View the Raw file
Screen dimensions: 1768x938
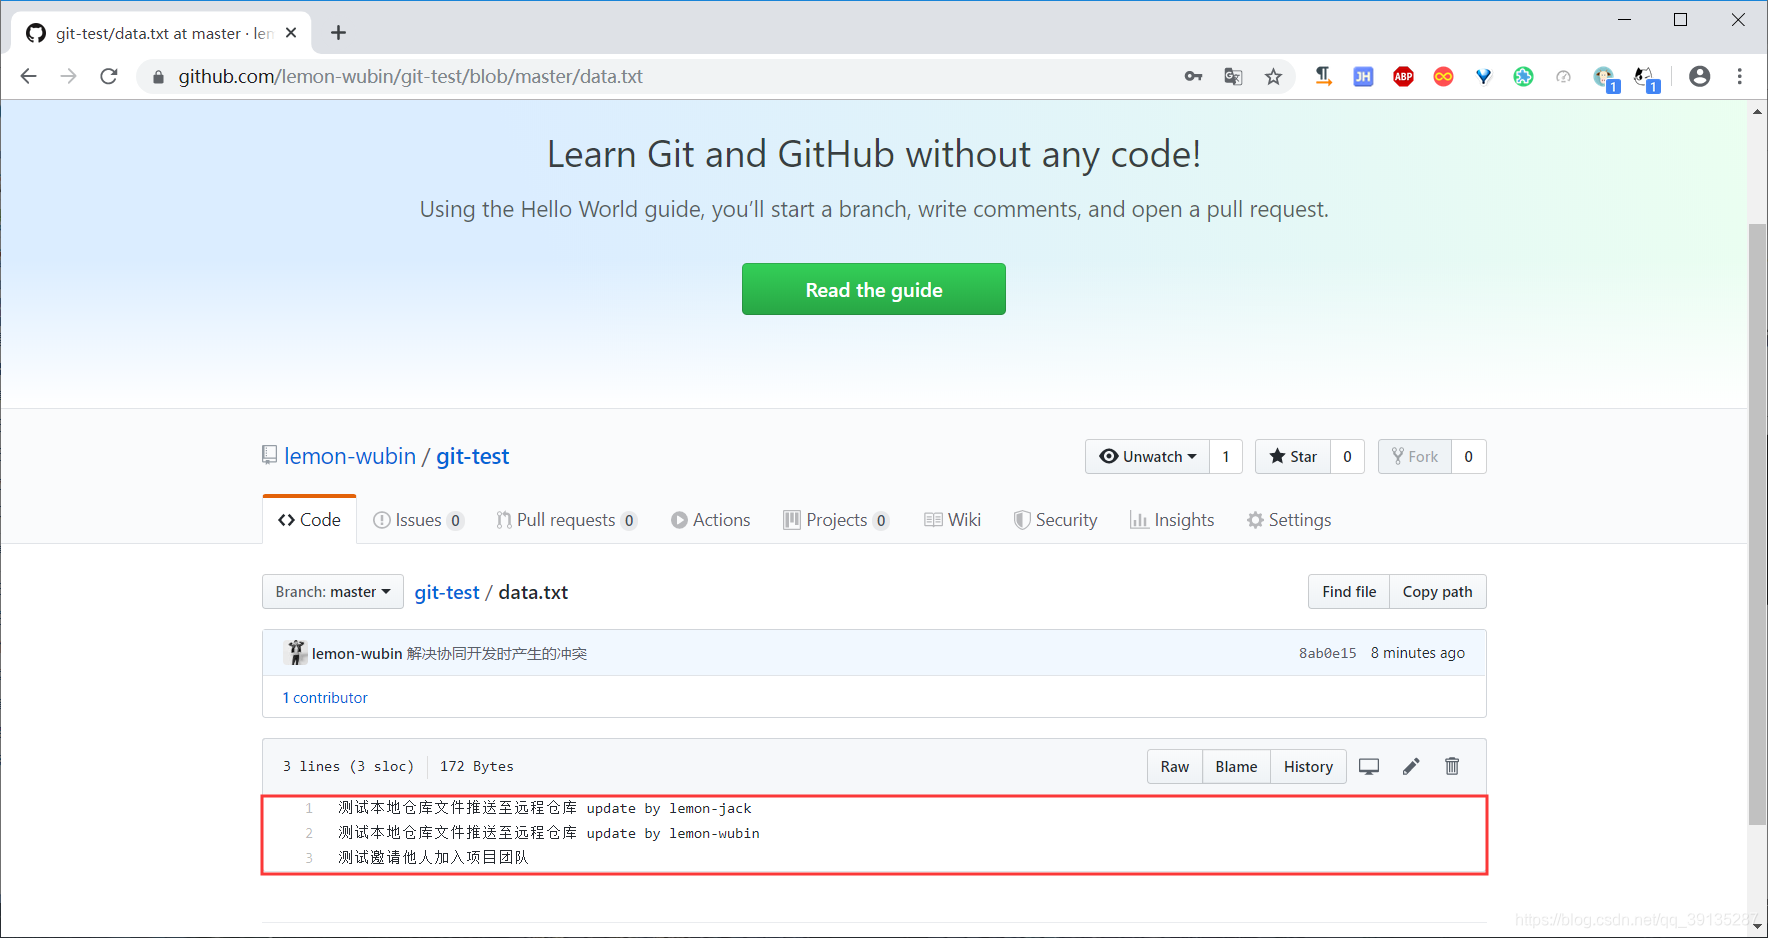click(1175, 766)
